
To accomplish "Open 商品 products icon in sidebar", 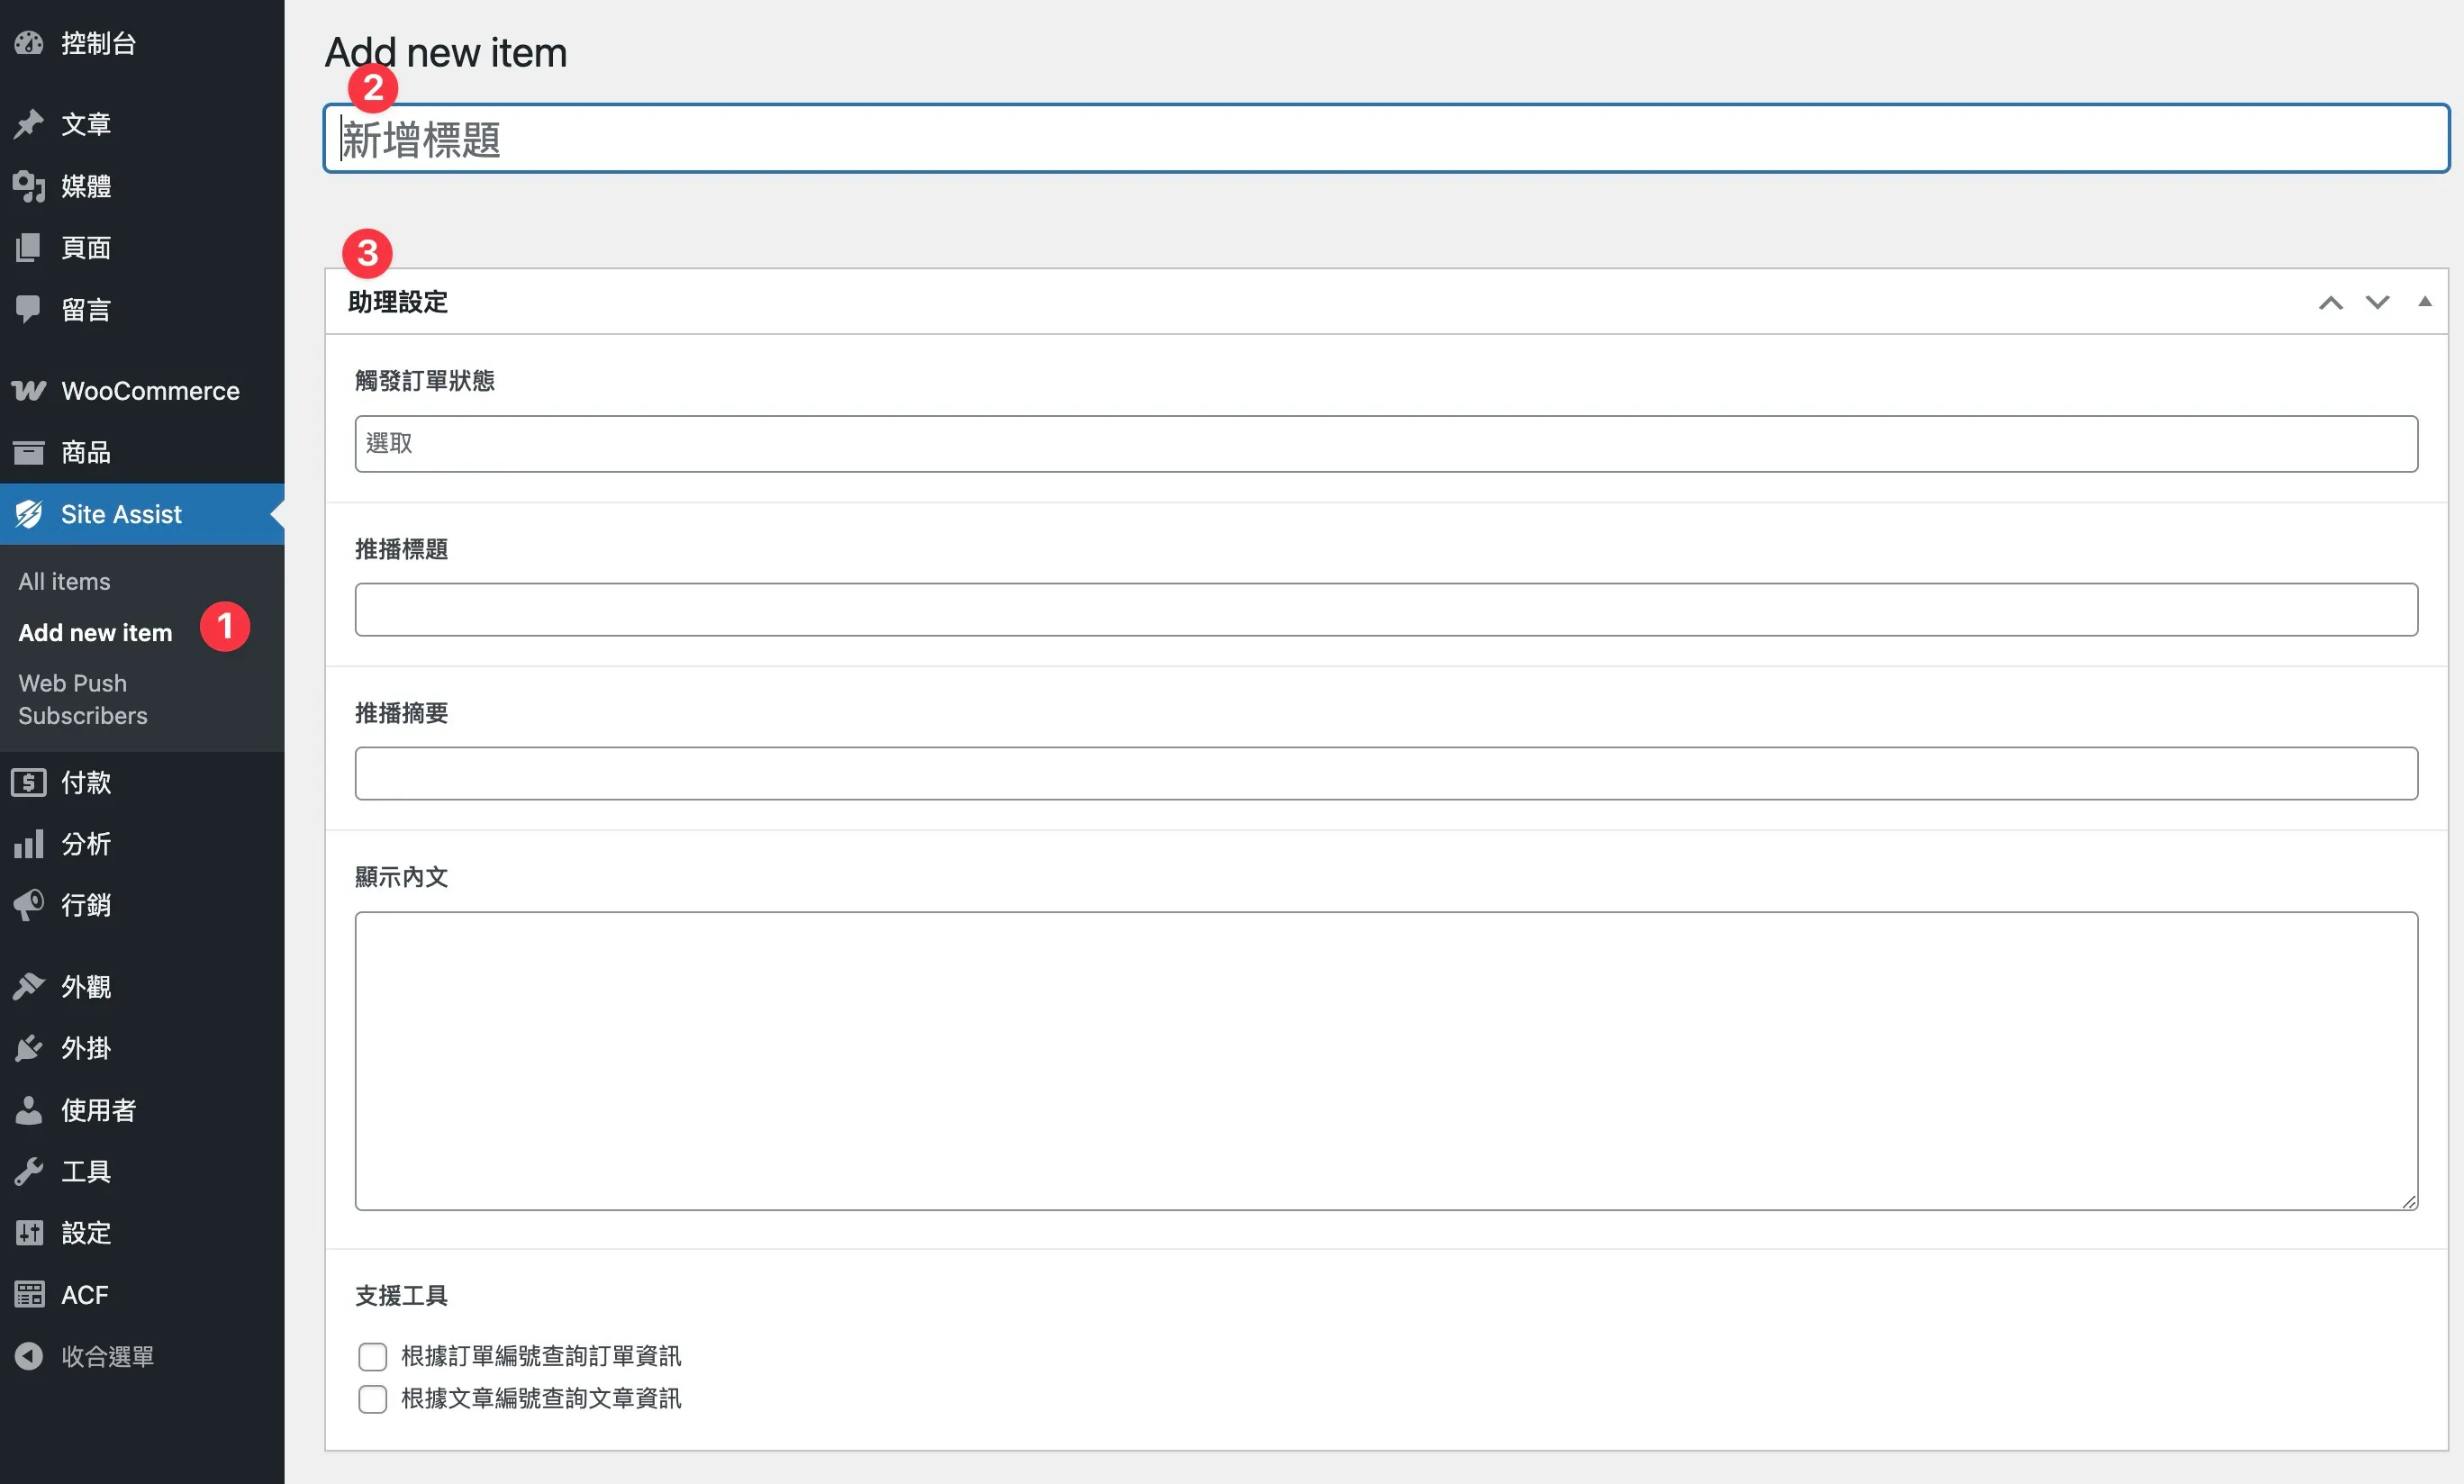I will pyautogui.click(x=29, y=453).
